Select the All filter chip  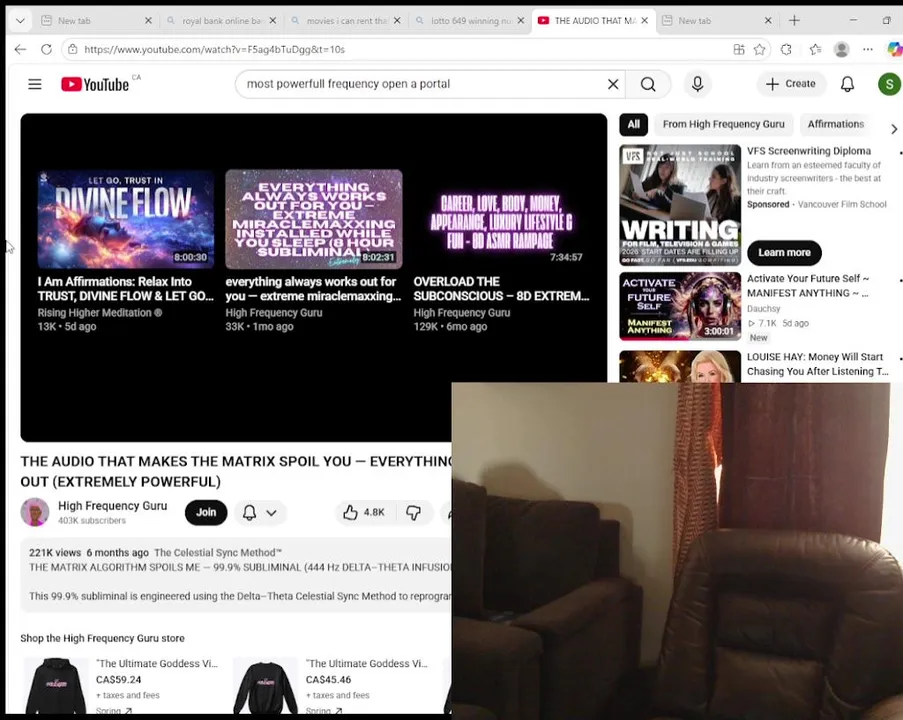tap(633, 124)
